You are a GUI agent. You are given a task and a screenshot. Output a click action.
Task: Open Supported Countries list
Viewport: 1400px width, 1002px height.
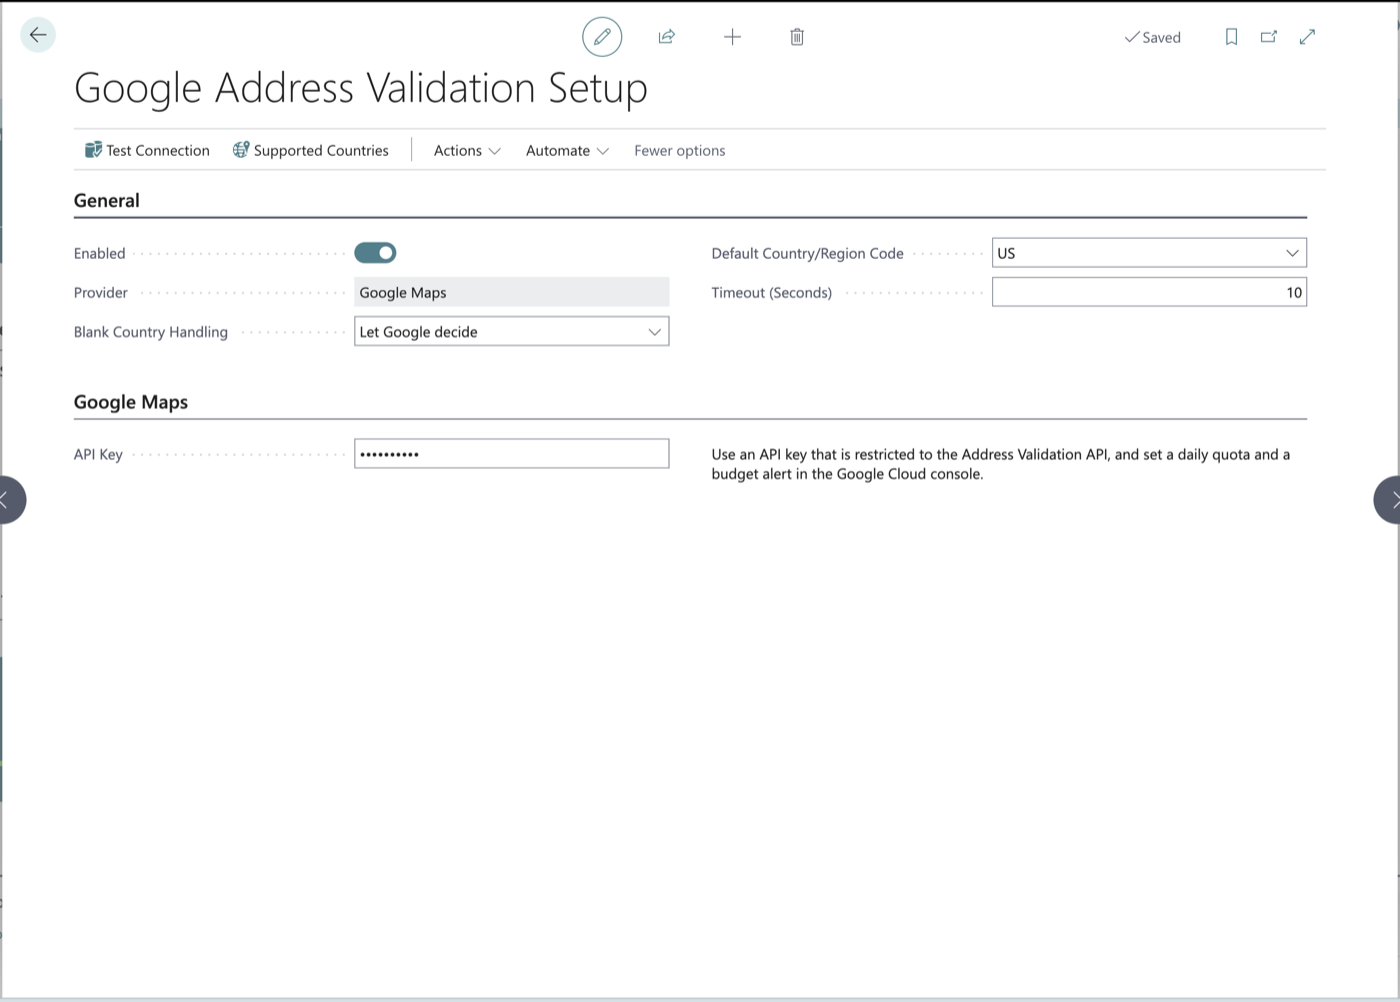point(311,150)
